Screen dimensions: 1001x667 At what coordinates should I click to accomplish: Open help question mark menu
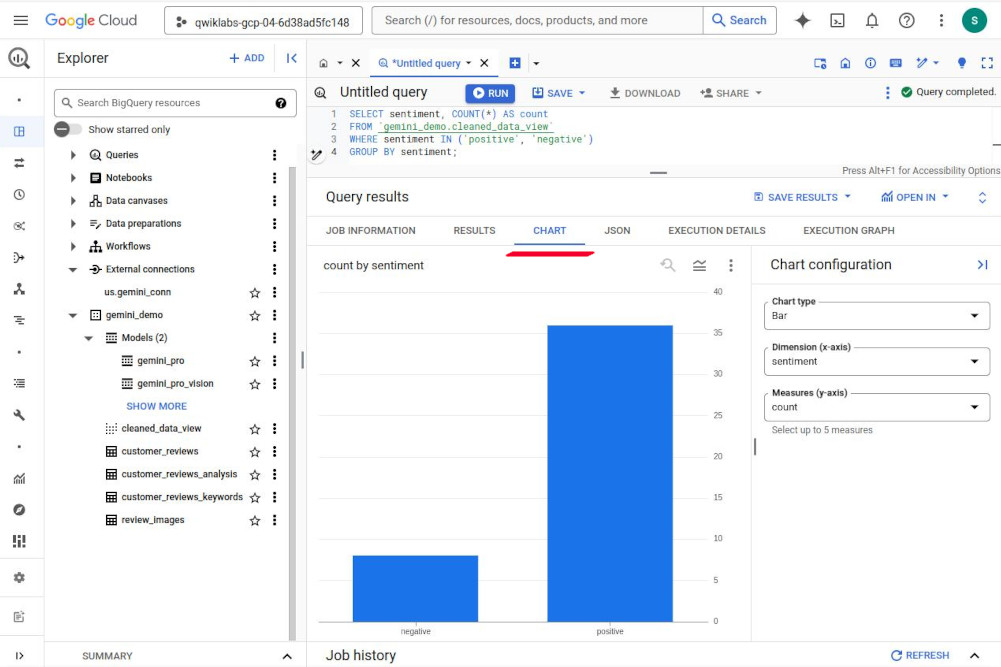pyautogui.click(x=906, y=20)
